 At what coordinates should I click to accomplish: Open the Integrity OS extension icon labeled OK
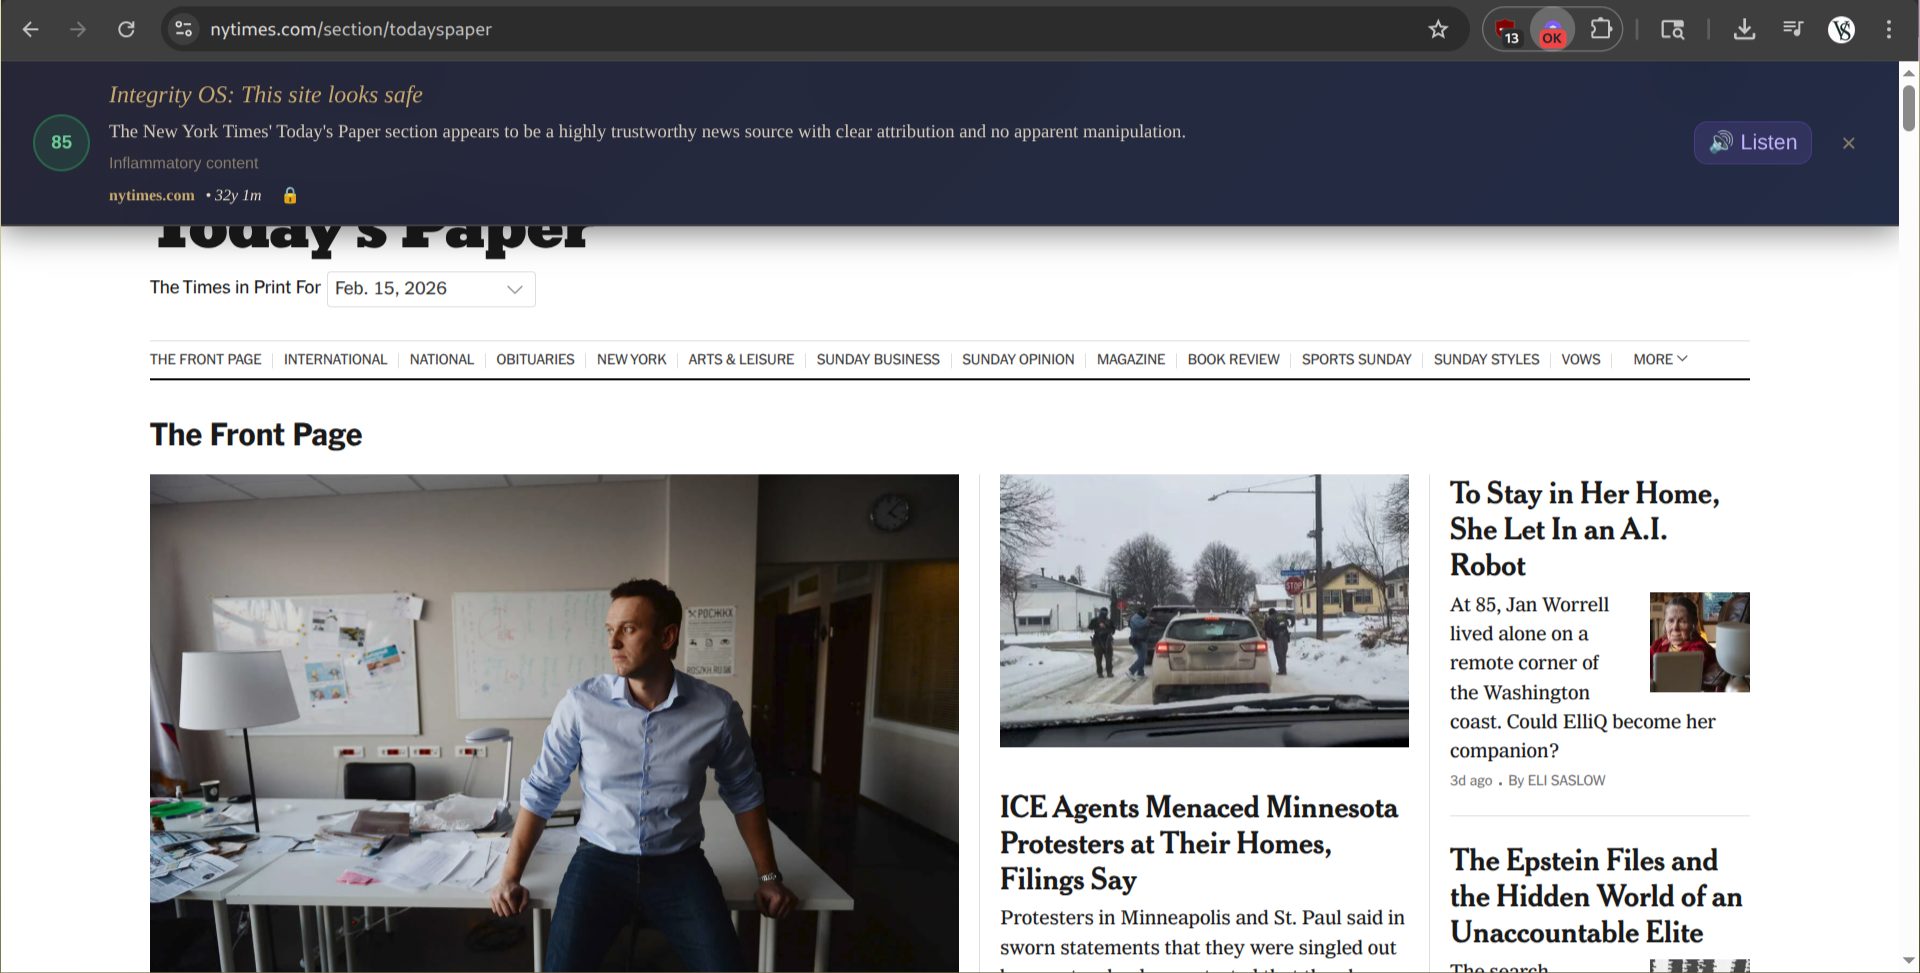(1552, 30)
